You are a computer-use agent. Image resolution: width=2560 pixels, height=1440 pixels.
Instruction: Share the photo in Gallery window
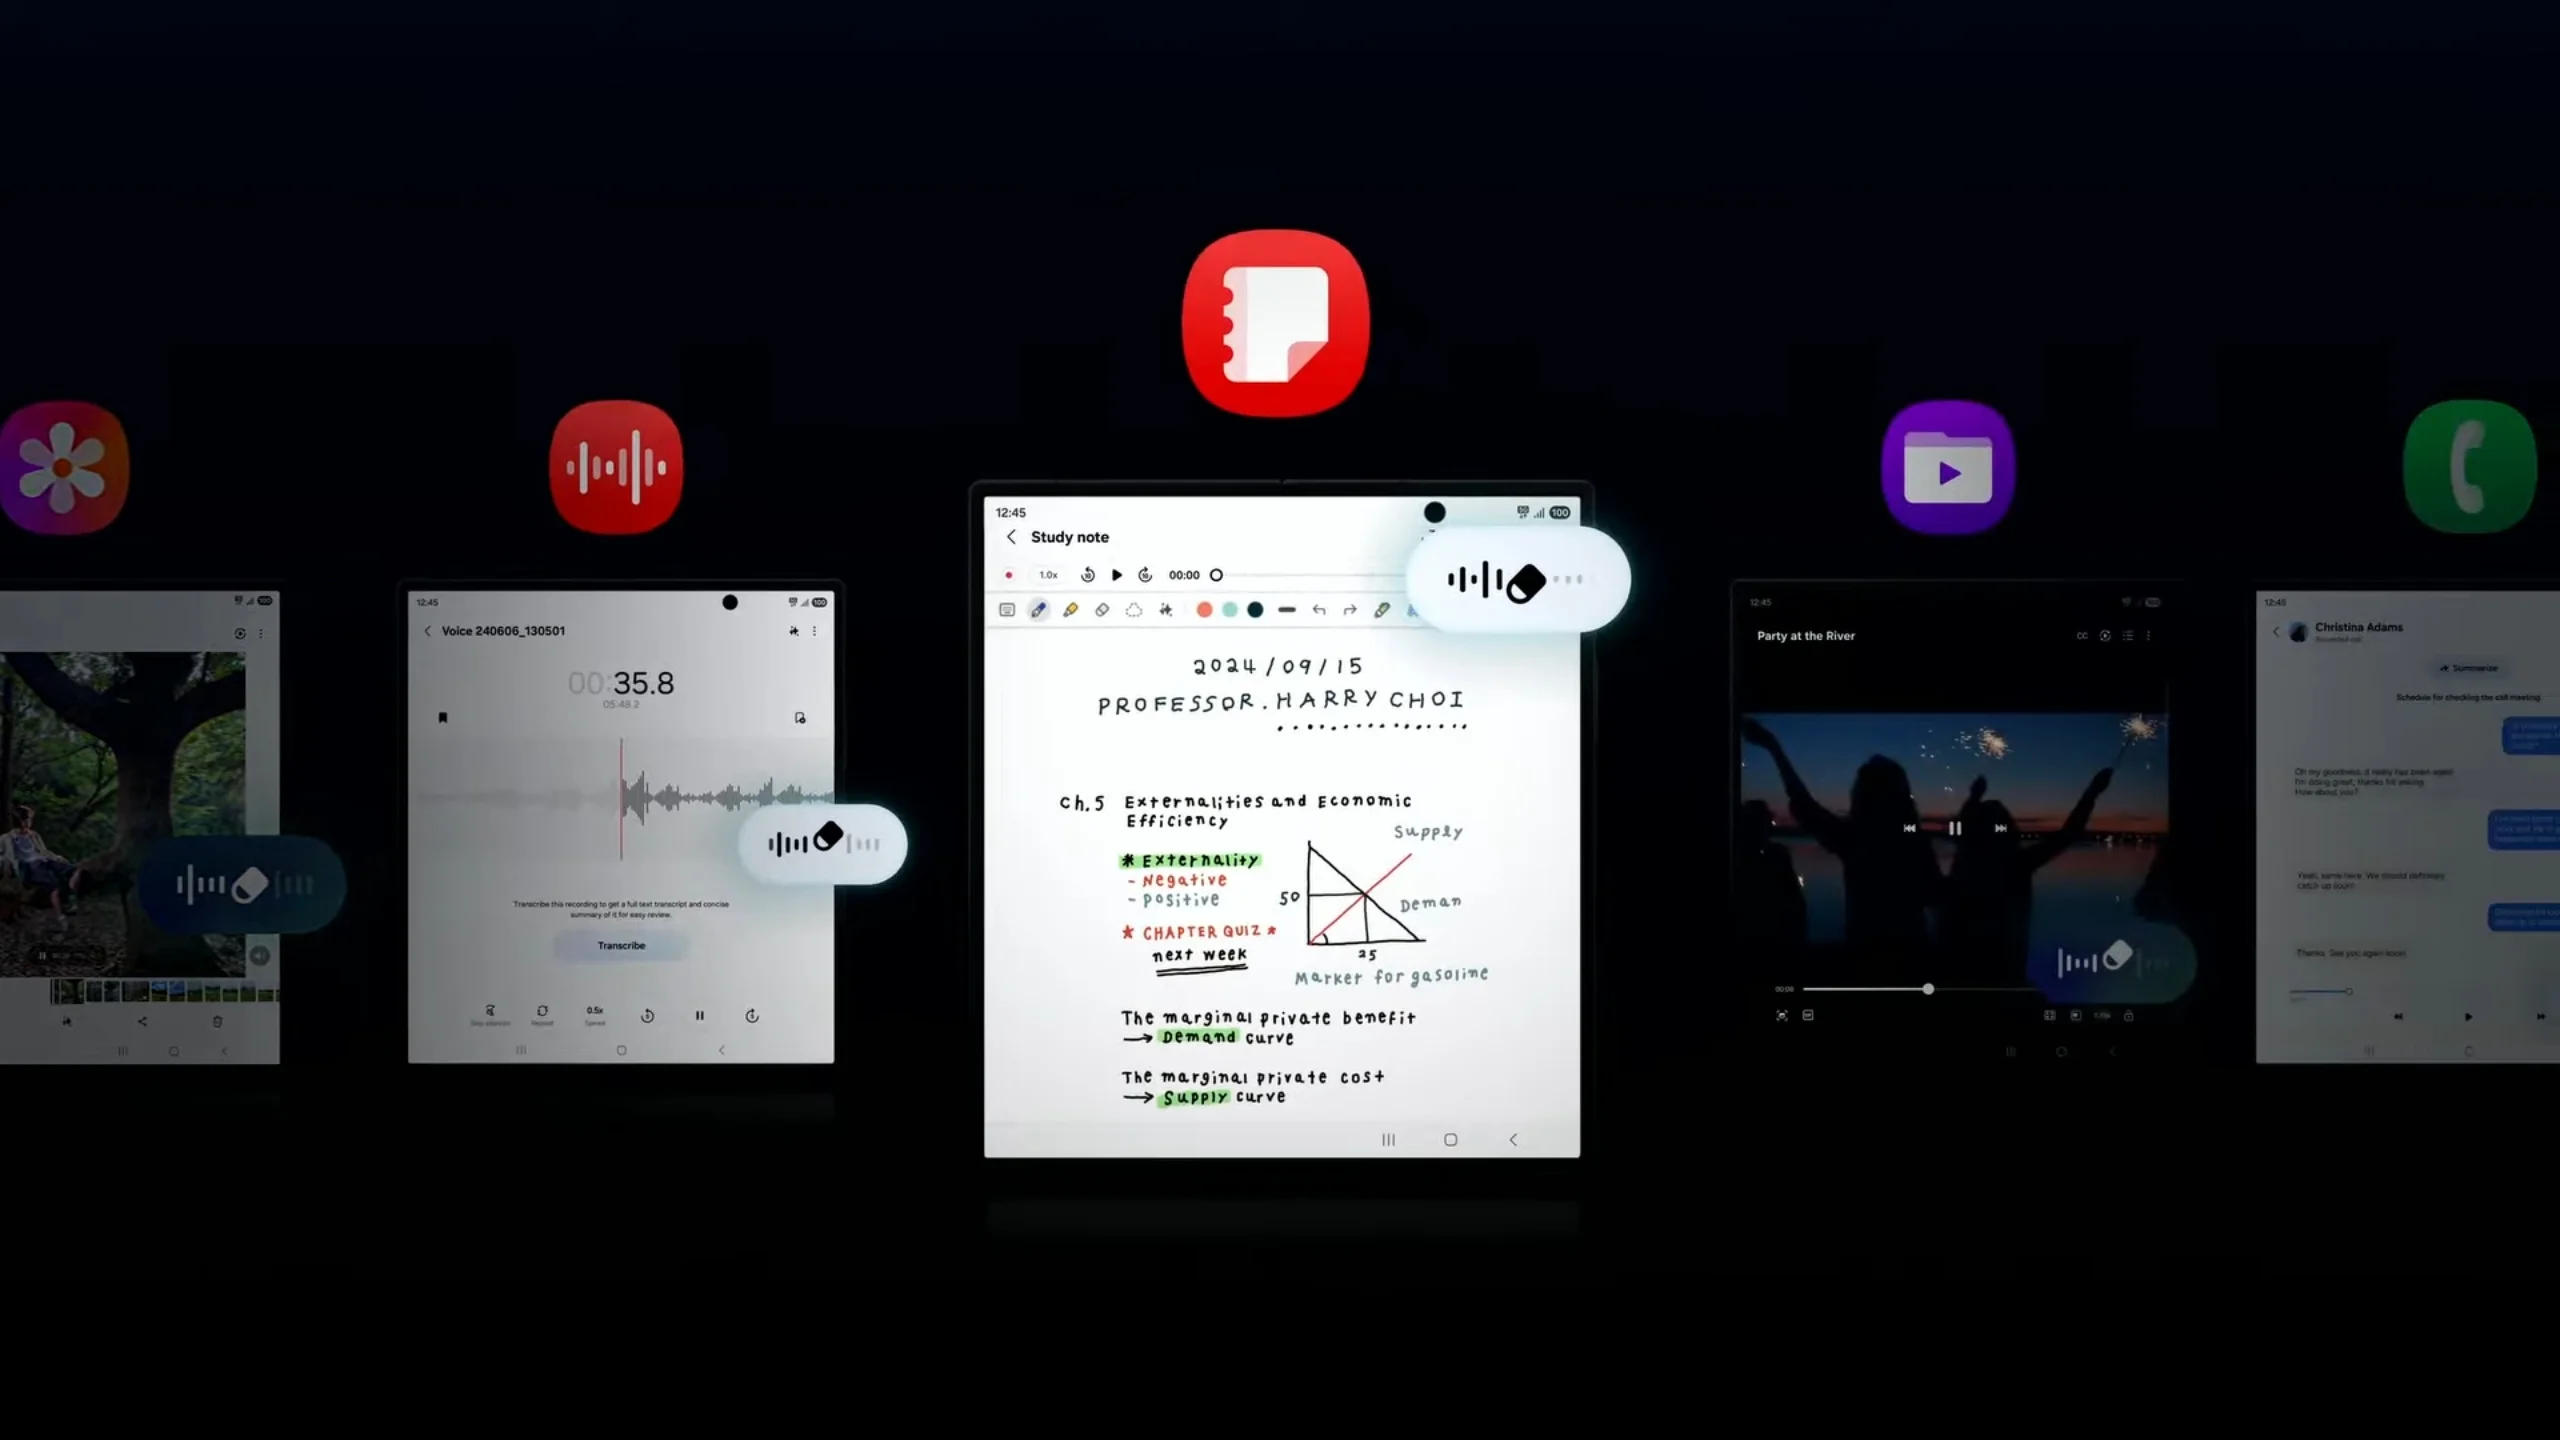pyautogui.click(x=142, y=1021)
